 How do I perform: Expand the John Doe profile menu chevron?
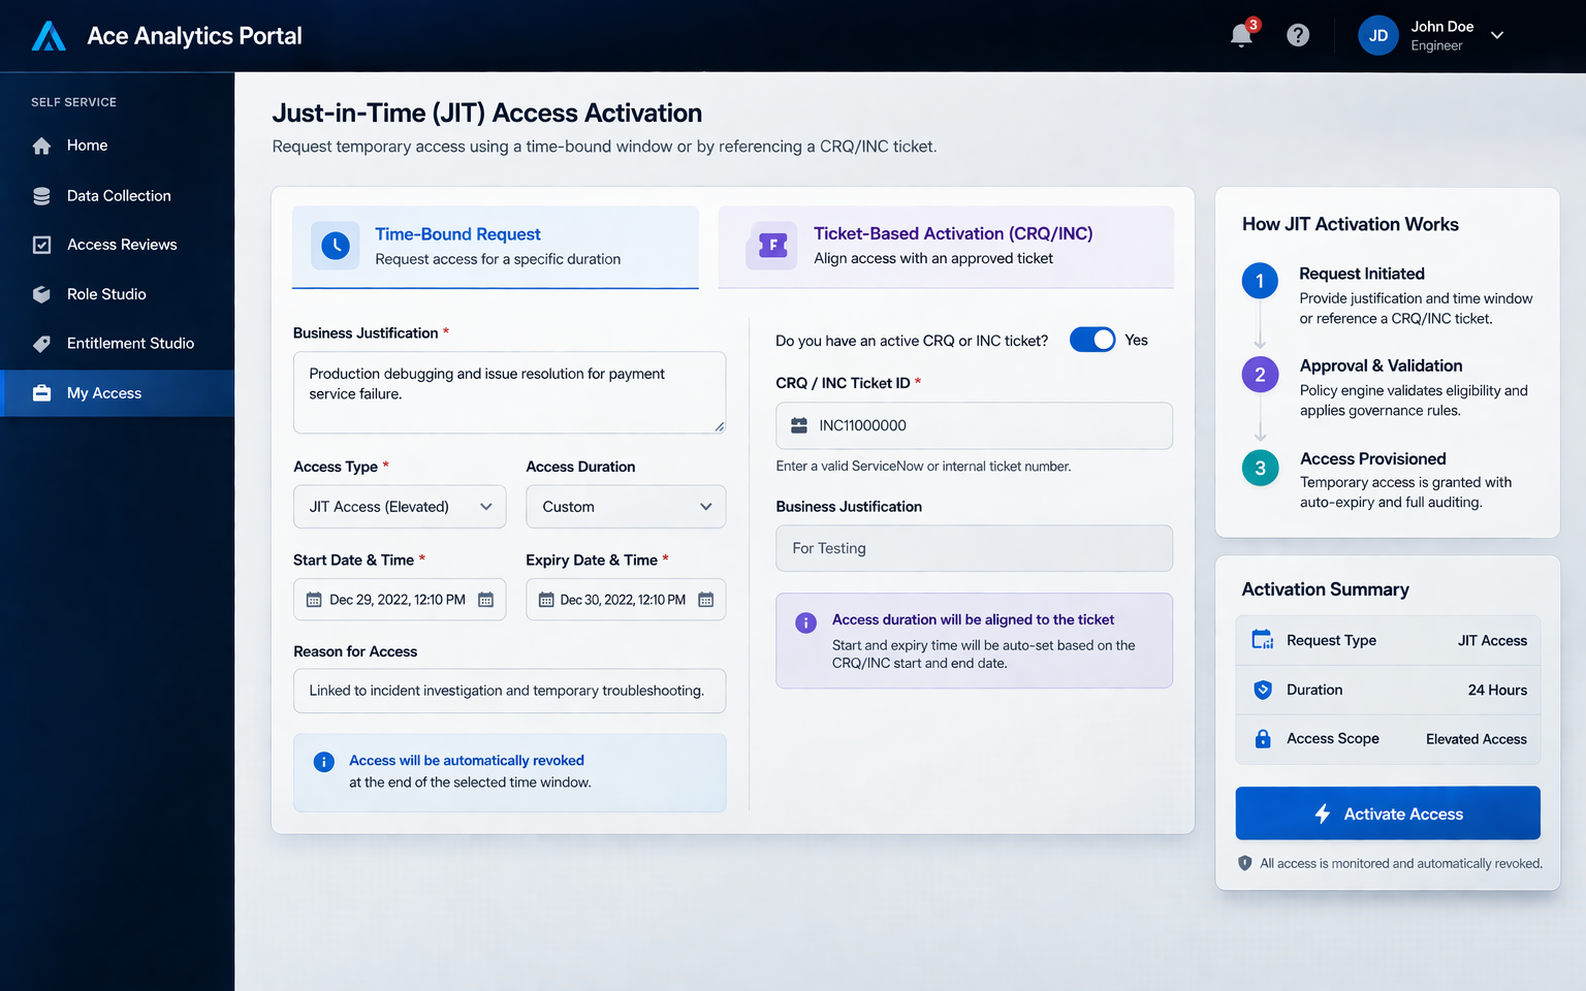[1497, 36]
